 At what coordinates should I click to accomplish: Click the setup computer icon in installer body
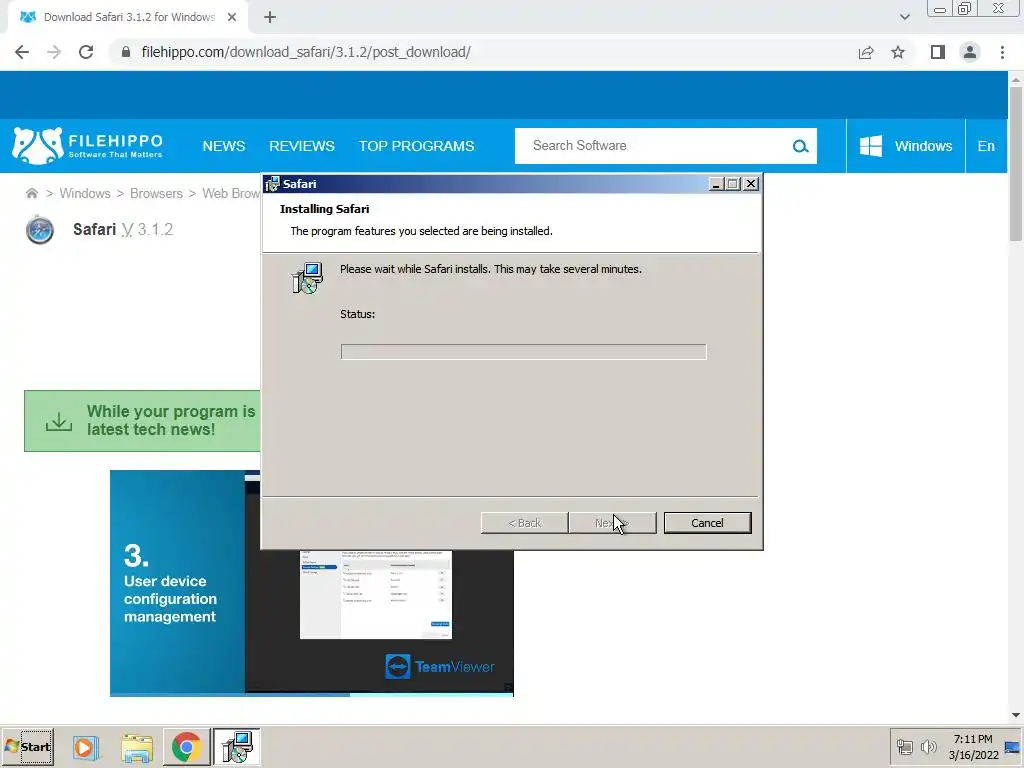tap(307, 278)
